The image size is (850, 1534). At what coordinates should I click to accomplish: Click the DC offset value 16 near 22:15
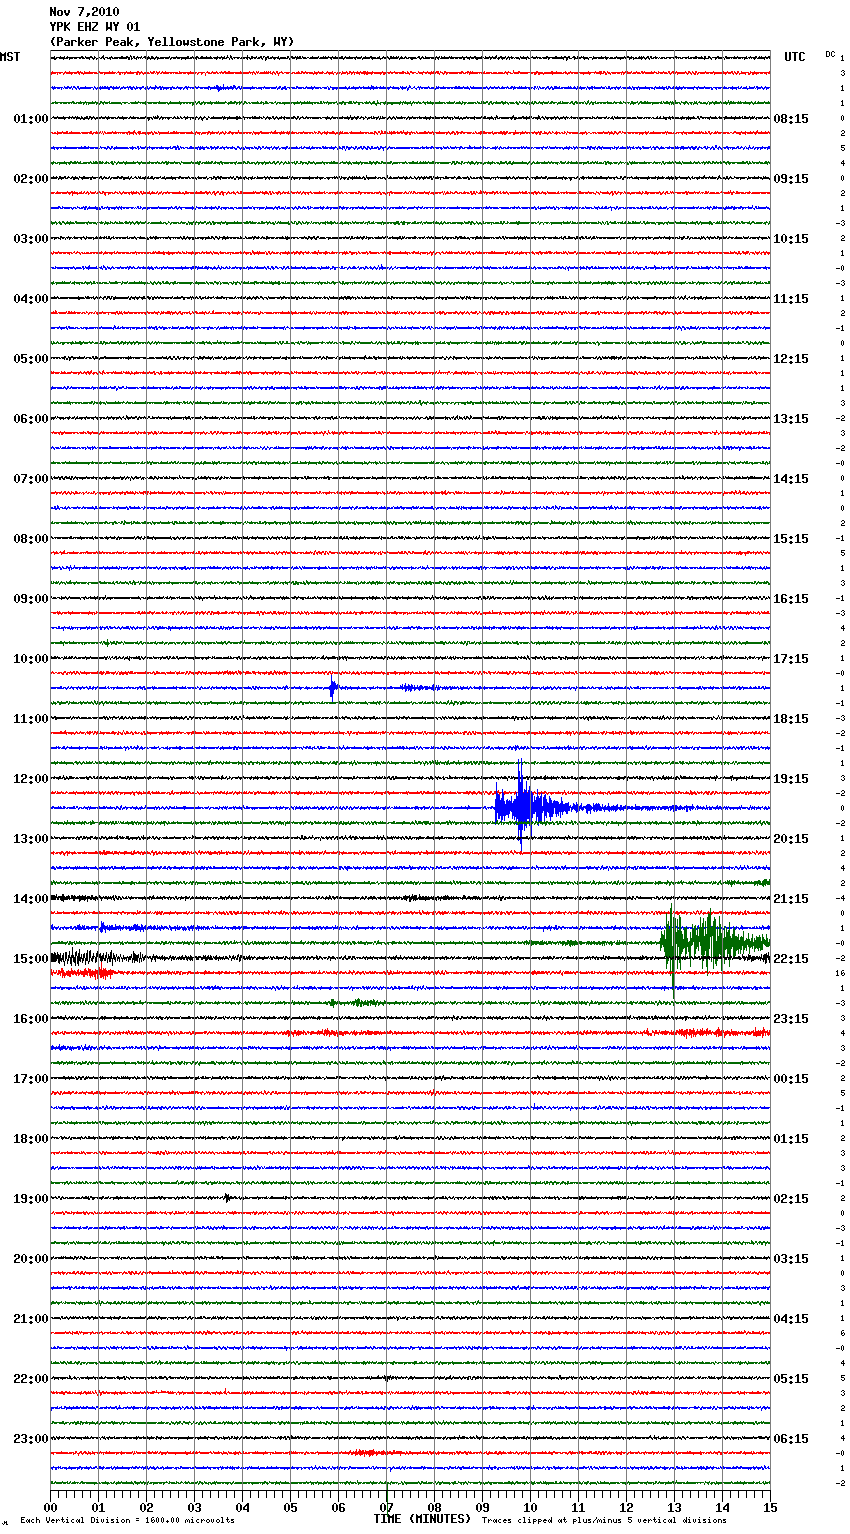click(x=841, y=973)
